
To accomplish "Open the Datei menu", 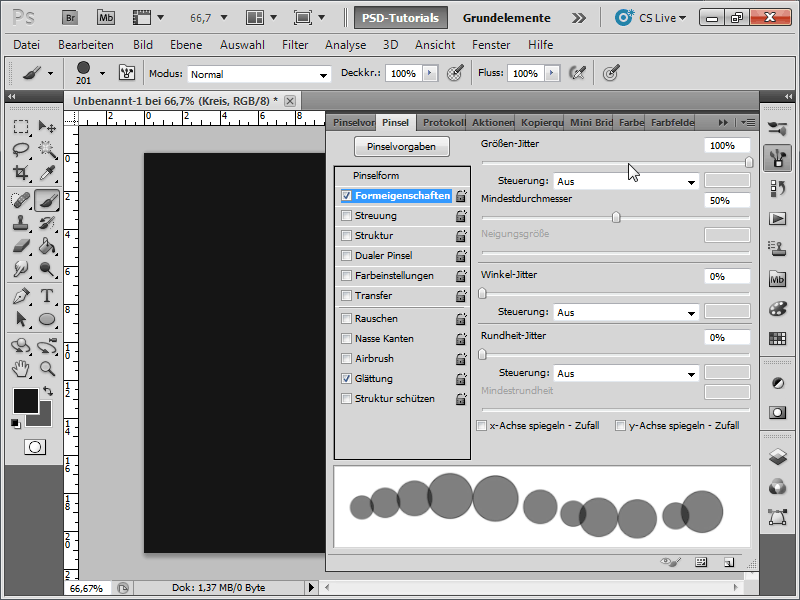I will click(27, 45).
